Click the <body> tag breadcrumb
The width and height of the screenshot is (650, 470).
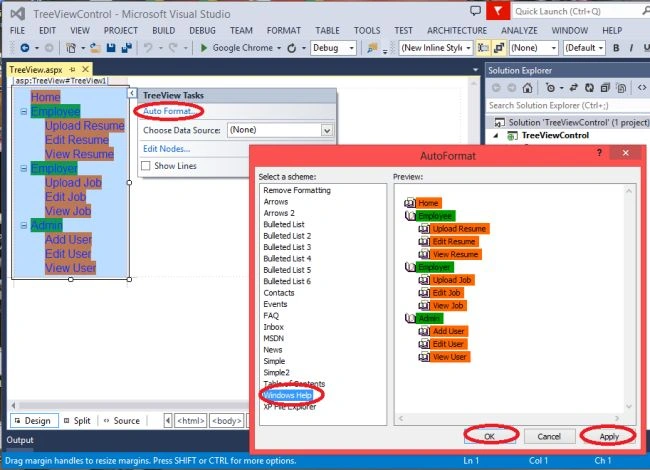226,421
